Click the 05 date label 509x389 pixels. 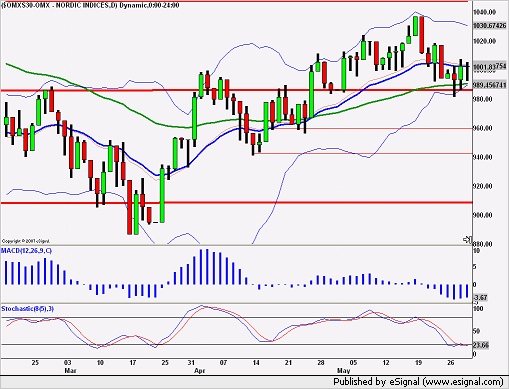(x=353, y=363)
